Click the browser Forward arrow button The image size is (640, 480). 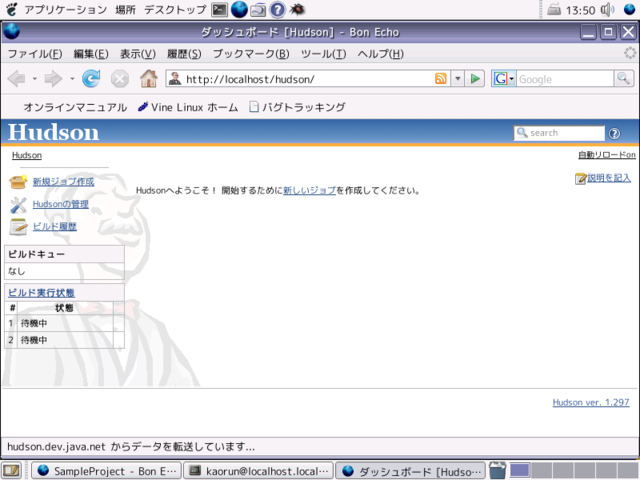click(x=53, y=78)
